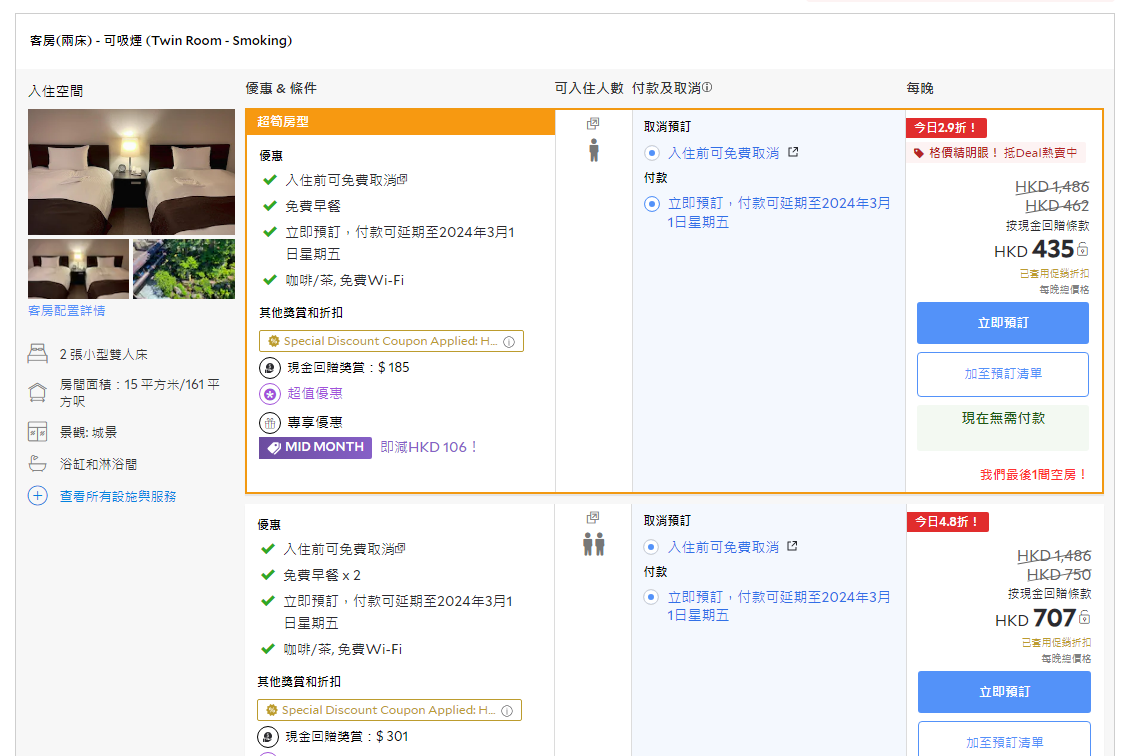Click 立即預訂 button for HKD 707 offer

(1004, 692)
